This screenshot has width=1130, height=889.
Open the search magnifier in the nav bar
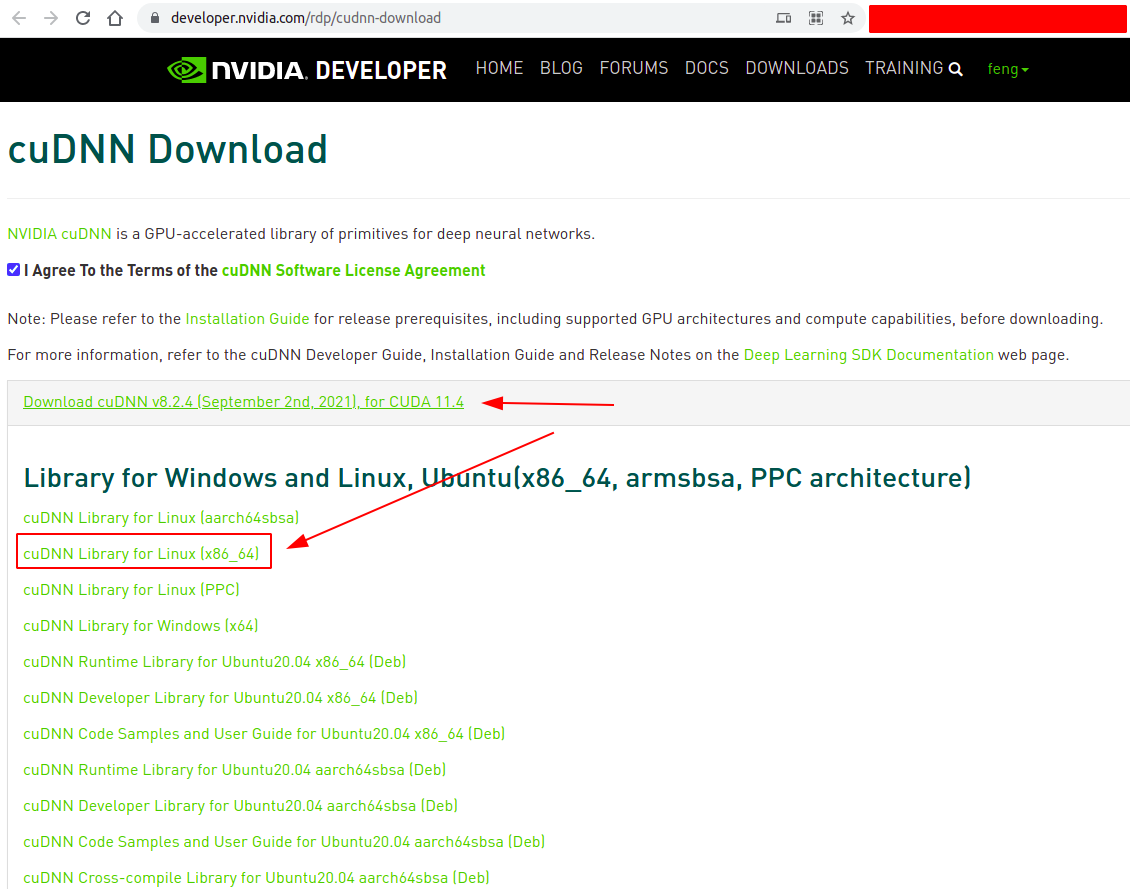pos(956,69)
